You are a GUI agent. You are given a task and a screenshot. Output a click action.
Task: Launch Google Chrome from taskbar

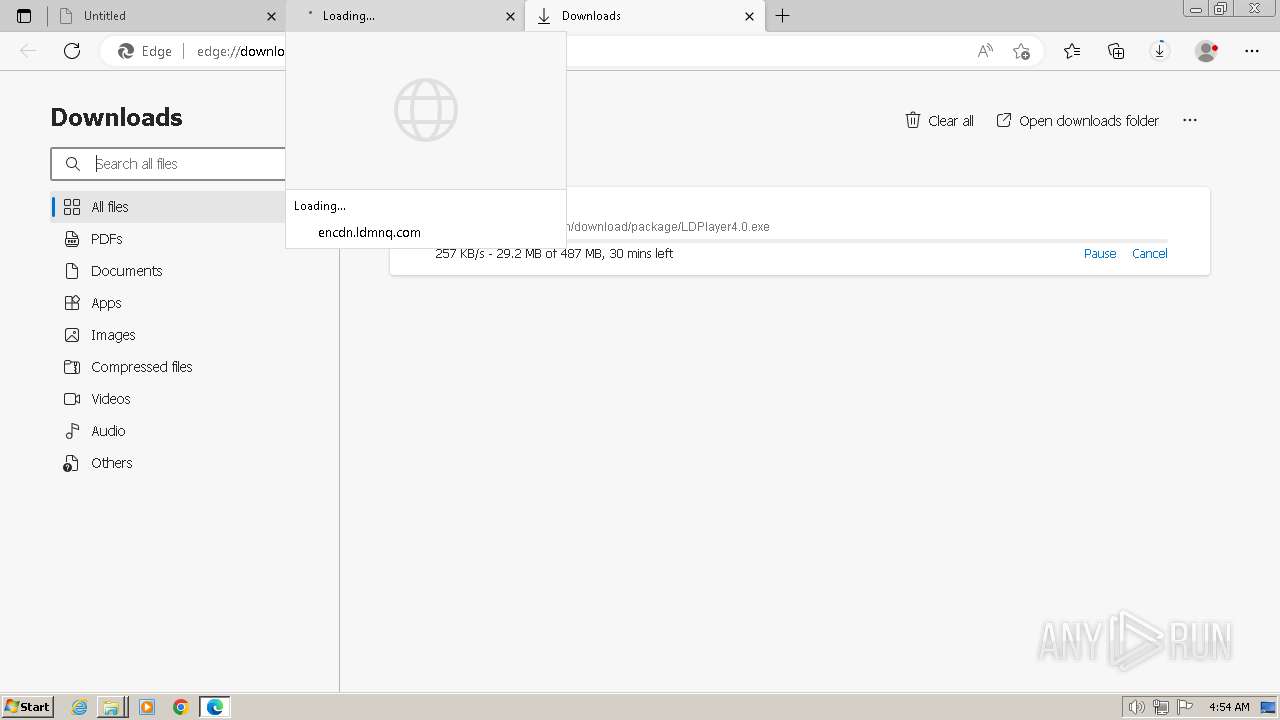pos(181,707)
